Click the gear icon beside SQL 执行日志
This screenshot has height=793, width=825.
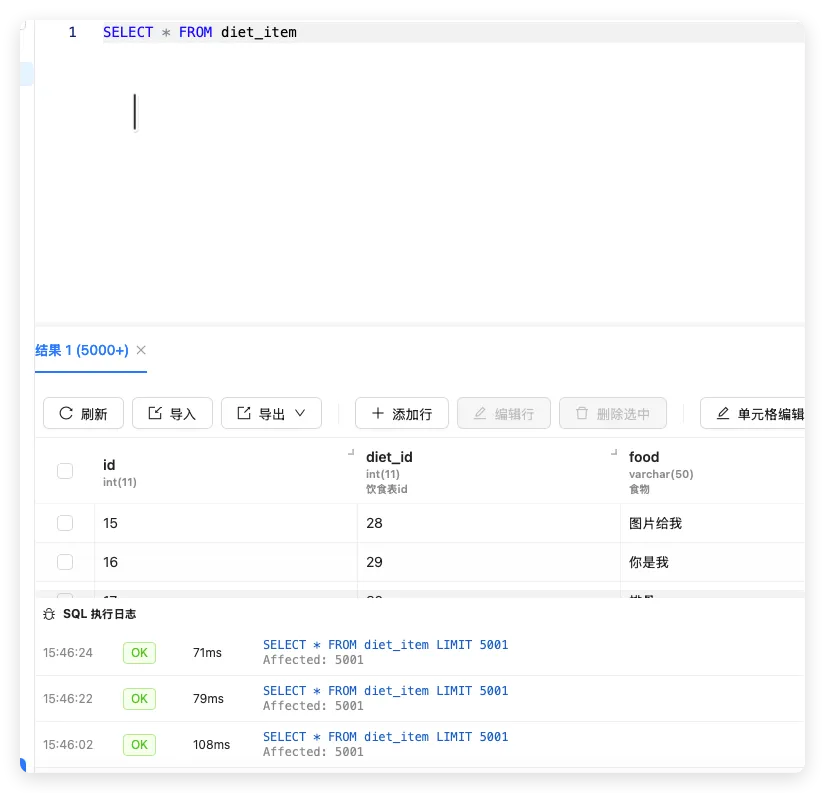pyautogui.click(x=49, y=614)
